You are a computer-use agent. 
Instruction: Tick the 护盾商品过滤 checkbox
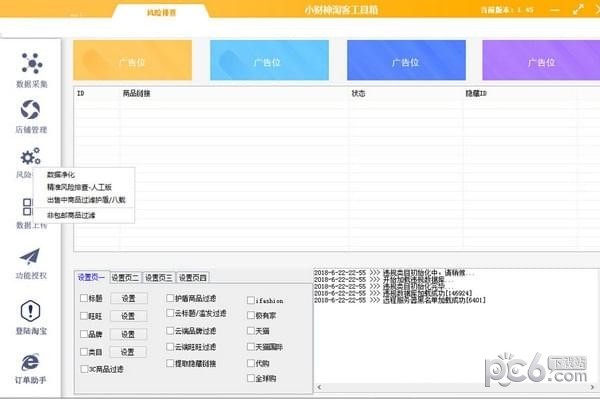point(170,298)
